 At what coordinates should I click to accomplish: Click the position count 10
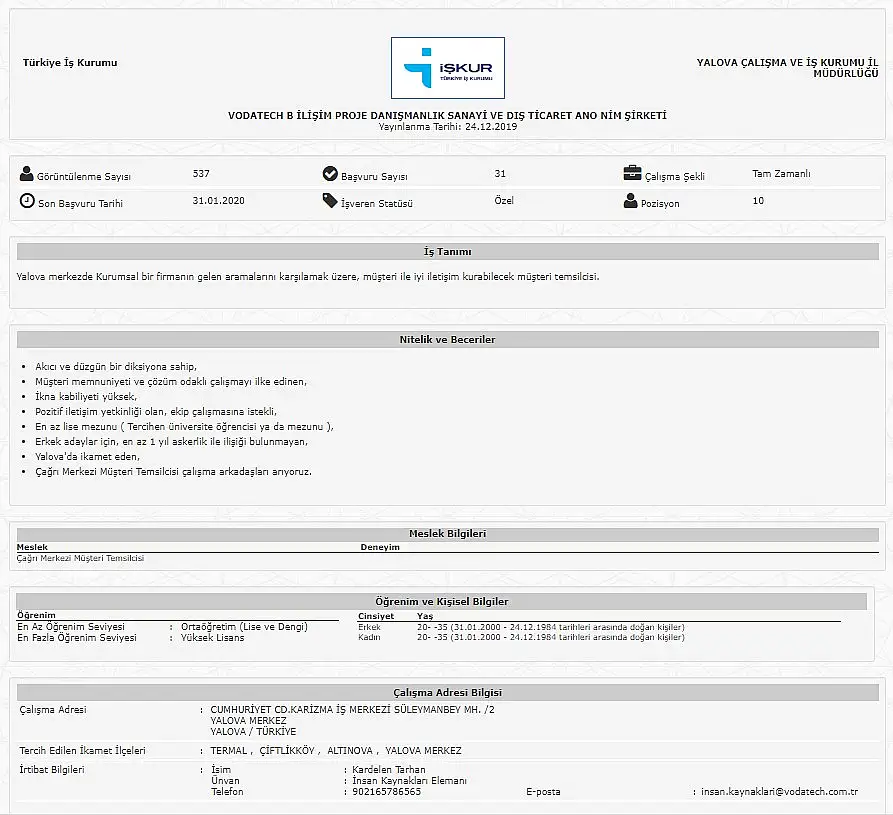click(758, 200)
